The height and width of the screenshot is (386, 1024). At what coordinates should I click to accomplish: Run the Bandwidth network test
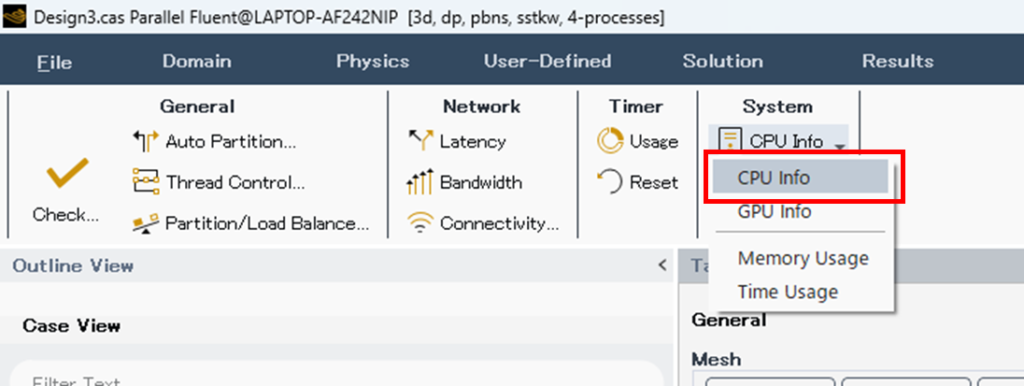[481, 182]
